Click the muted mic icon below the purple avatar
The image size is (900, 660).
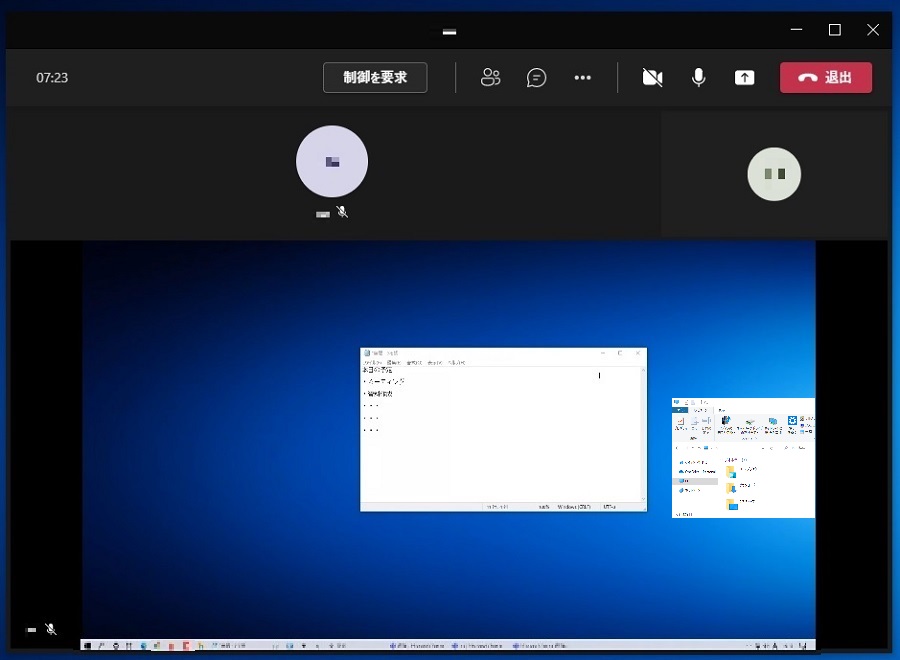click(342, 212)
